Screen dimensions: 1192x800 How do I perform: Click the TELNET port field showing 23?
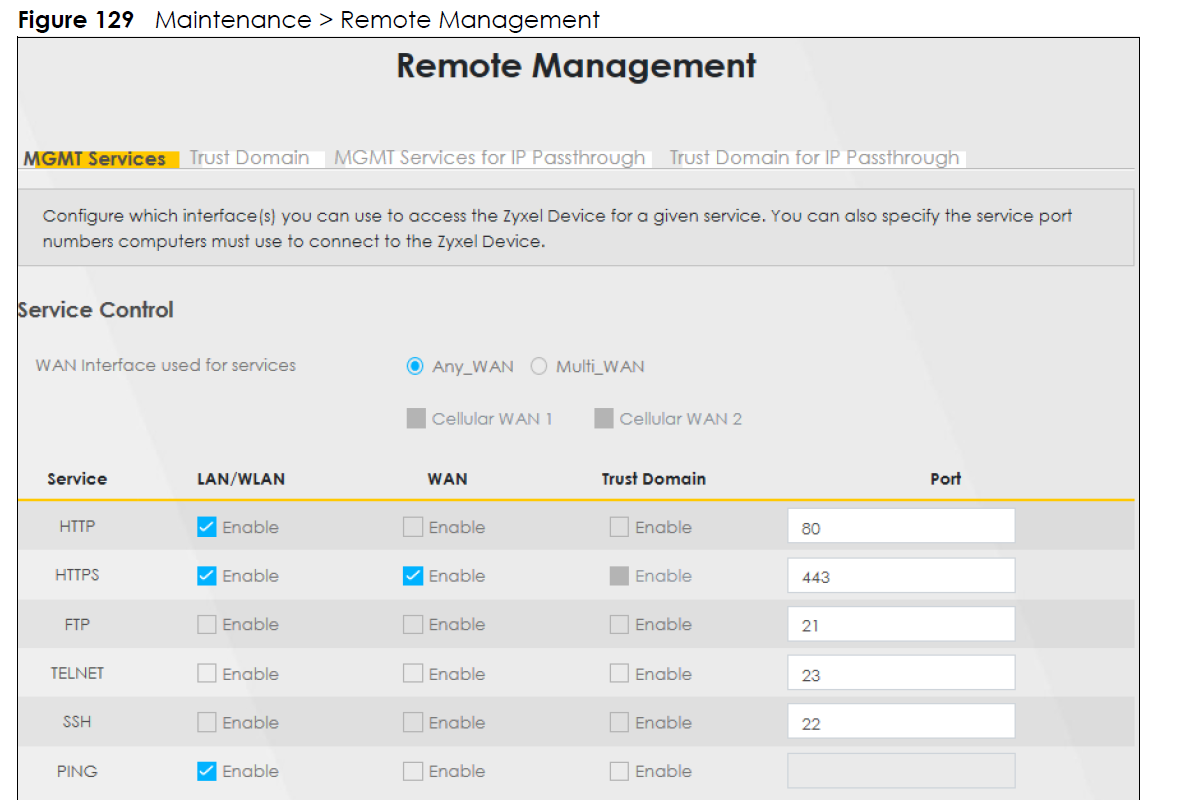(900, 674)
